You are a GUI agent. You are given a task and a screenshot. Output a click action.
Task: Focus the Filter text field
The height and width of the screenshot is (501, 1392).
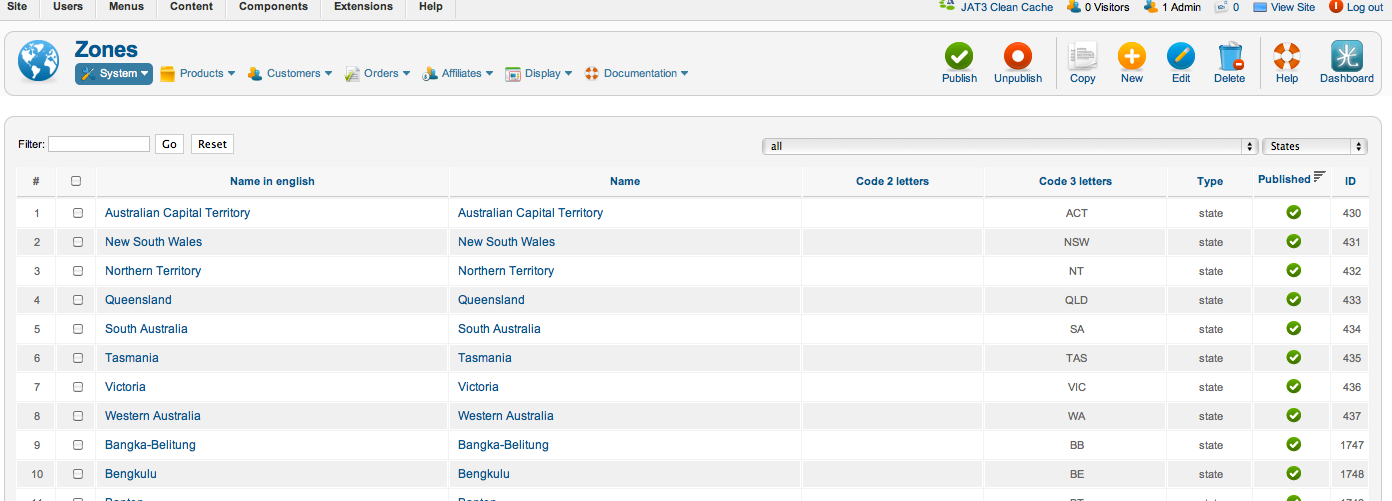(x=99, y=144)
